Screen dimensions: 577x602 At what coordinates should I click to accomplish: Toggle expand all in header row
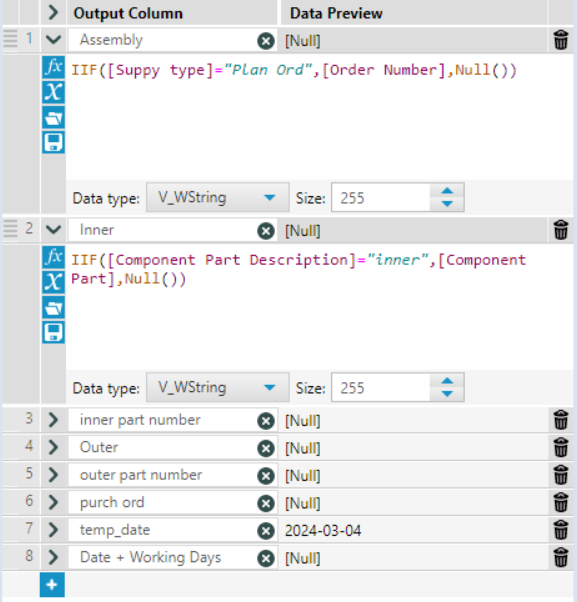(x=53, y=13)
